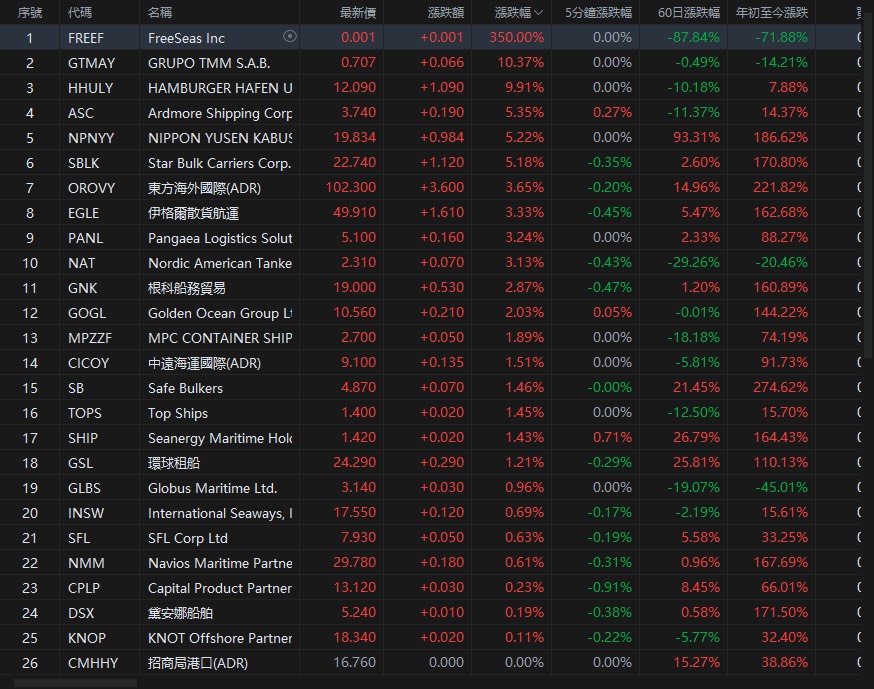Select the 186.62% year-to-date value for NPNYY
This screenshot has height=689, width=874.
780,138
